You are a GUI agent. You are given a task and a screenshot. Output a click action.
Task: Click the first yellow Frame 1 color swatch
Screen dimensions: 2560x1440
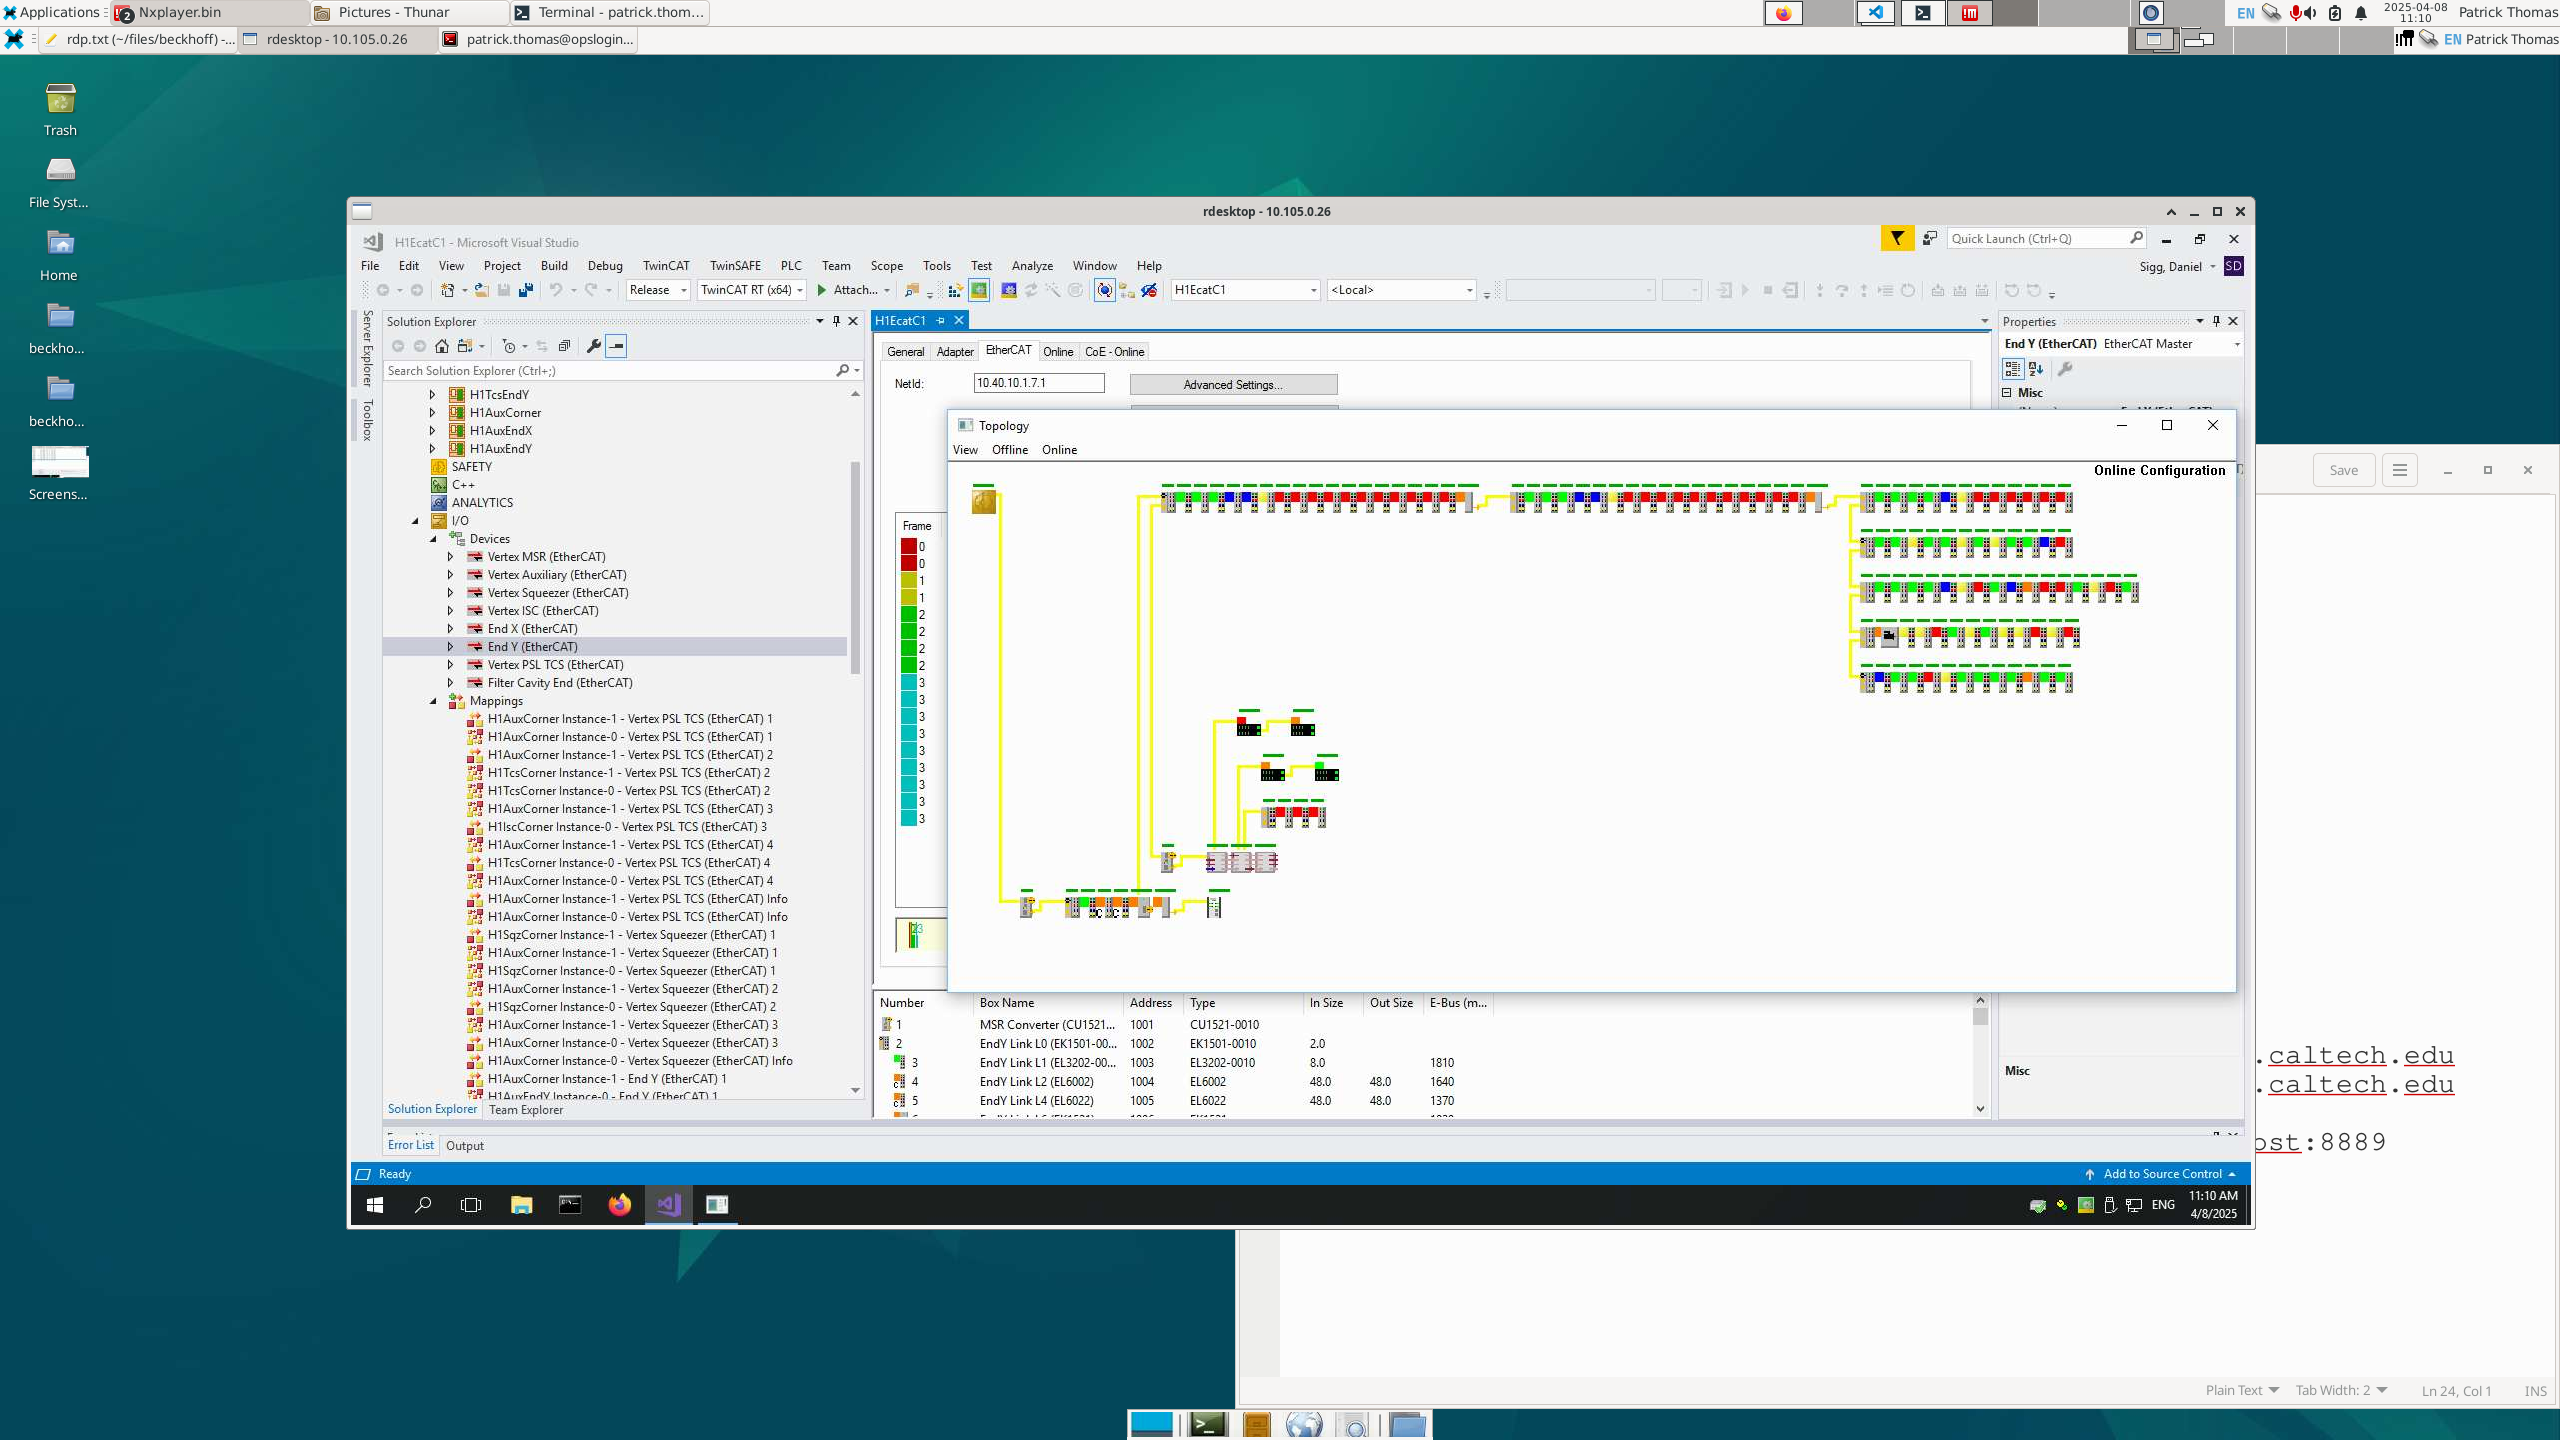[909, 581]
